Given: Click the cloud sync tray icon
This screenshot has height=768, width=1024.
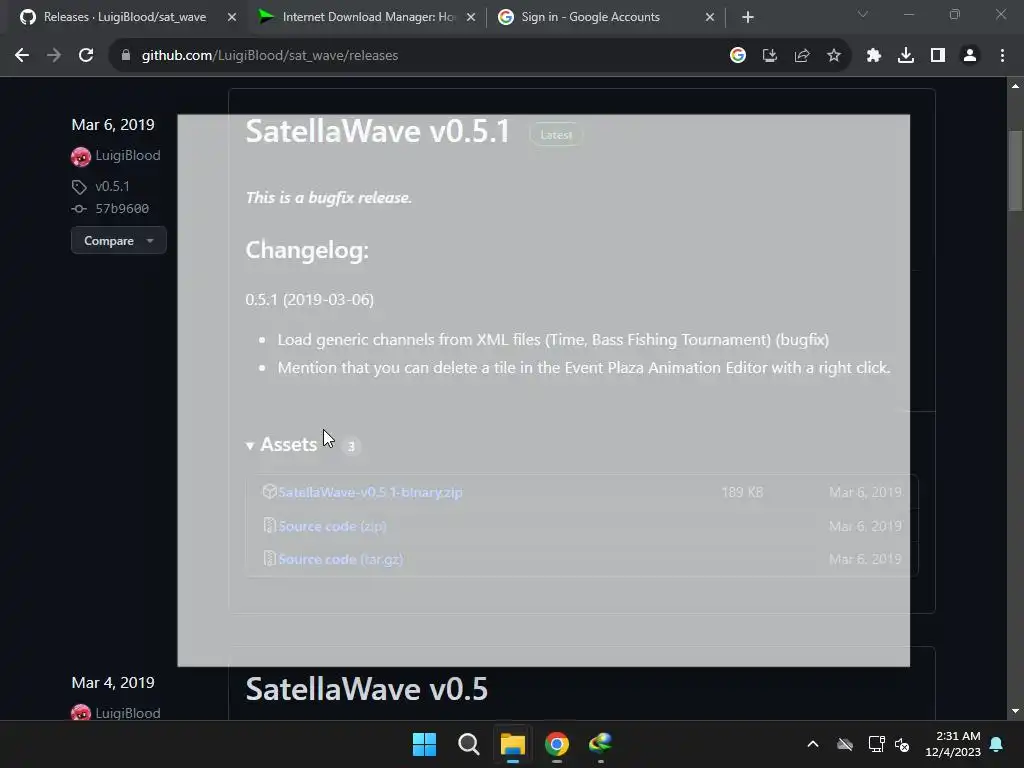Looking at the screenshot, I should pyautogui.click(x=845, y=744).
